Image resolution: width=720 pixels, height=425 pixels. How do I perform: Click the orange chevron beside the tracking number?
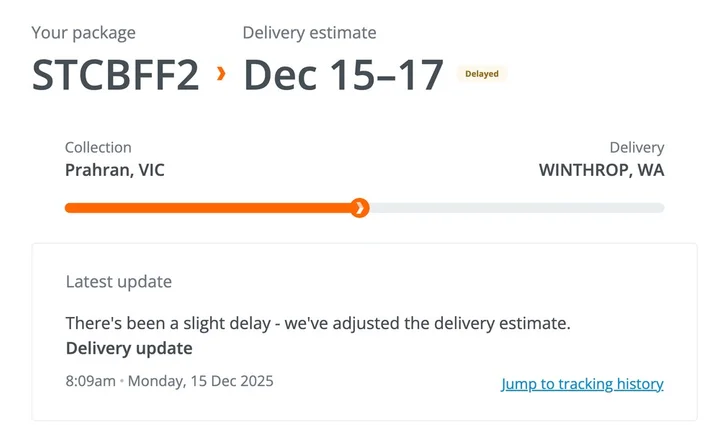(221, 74)
